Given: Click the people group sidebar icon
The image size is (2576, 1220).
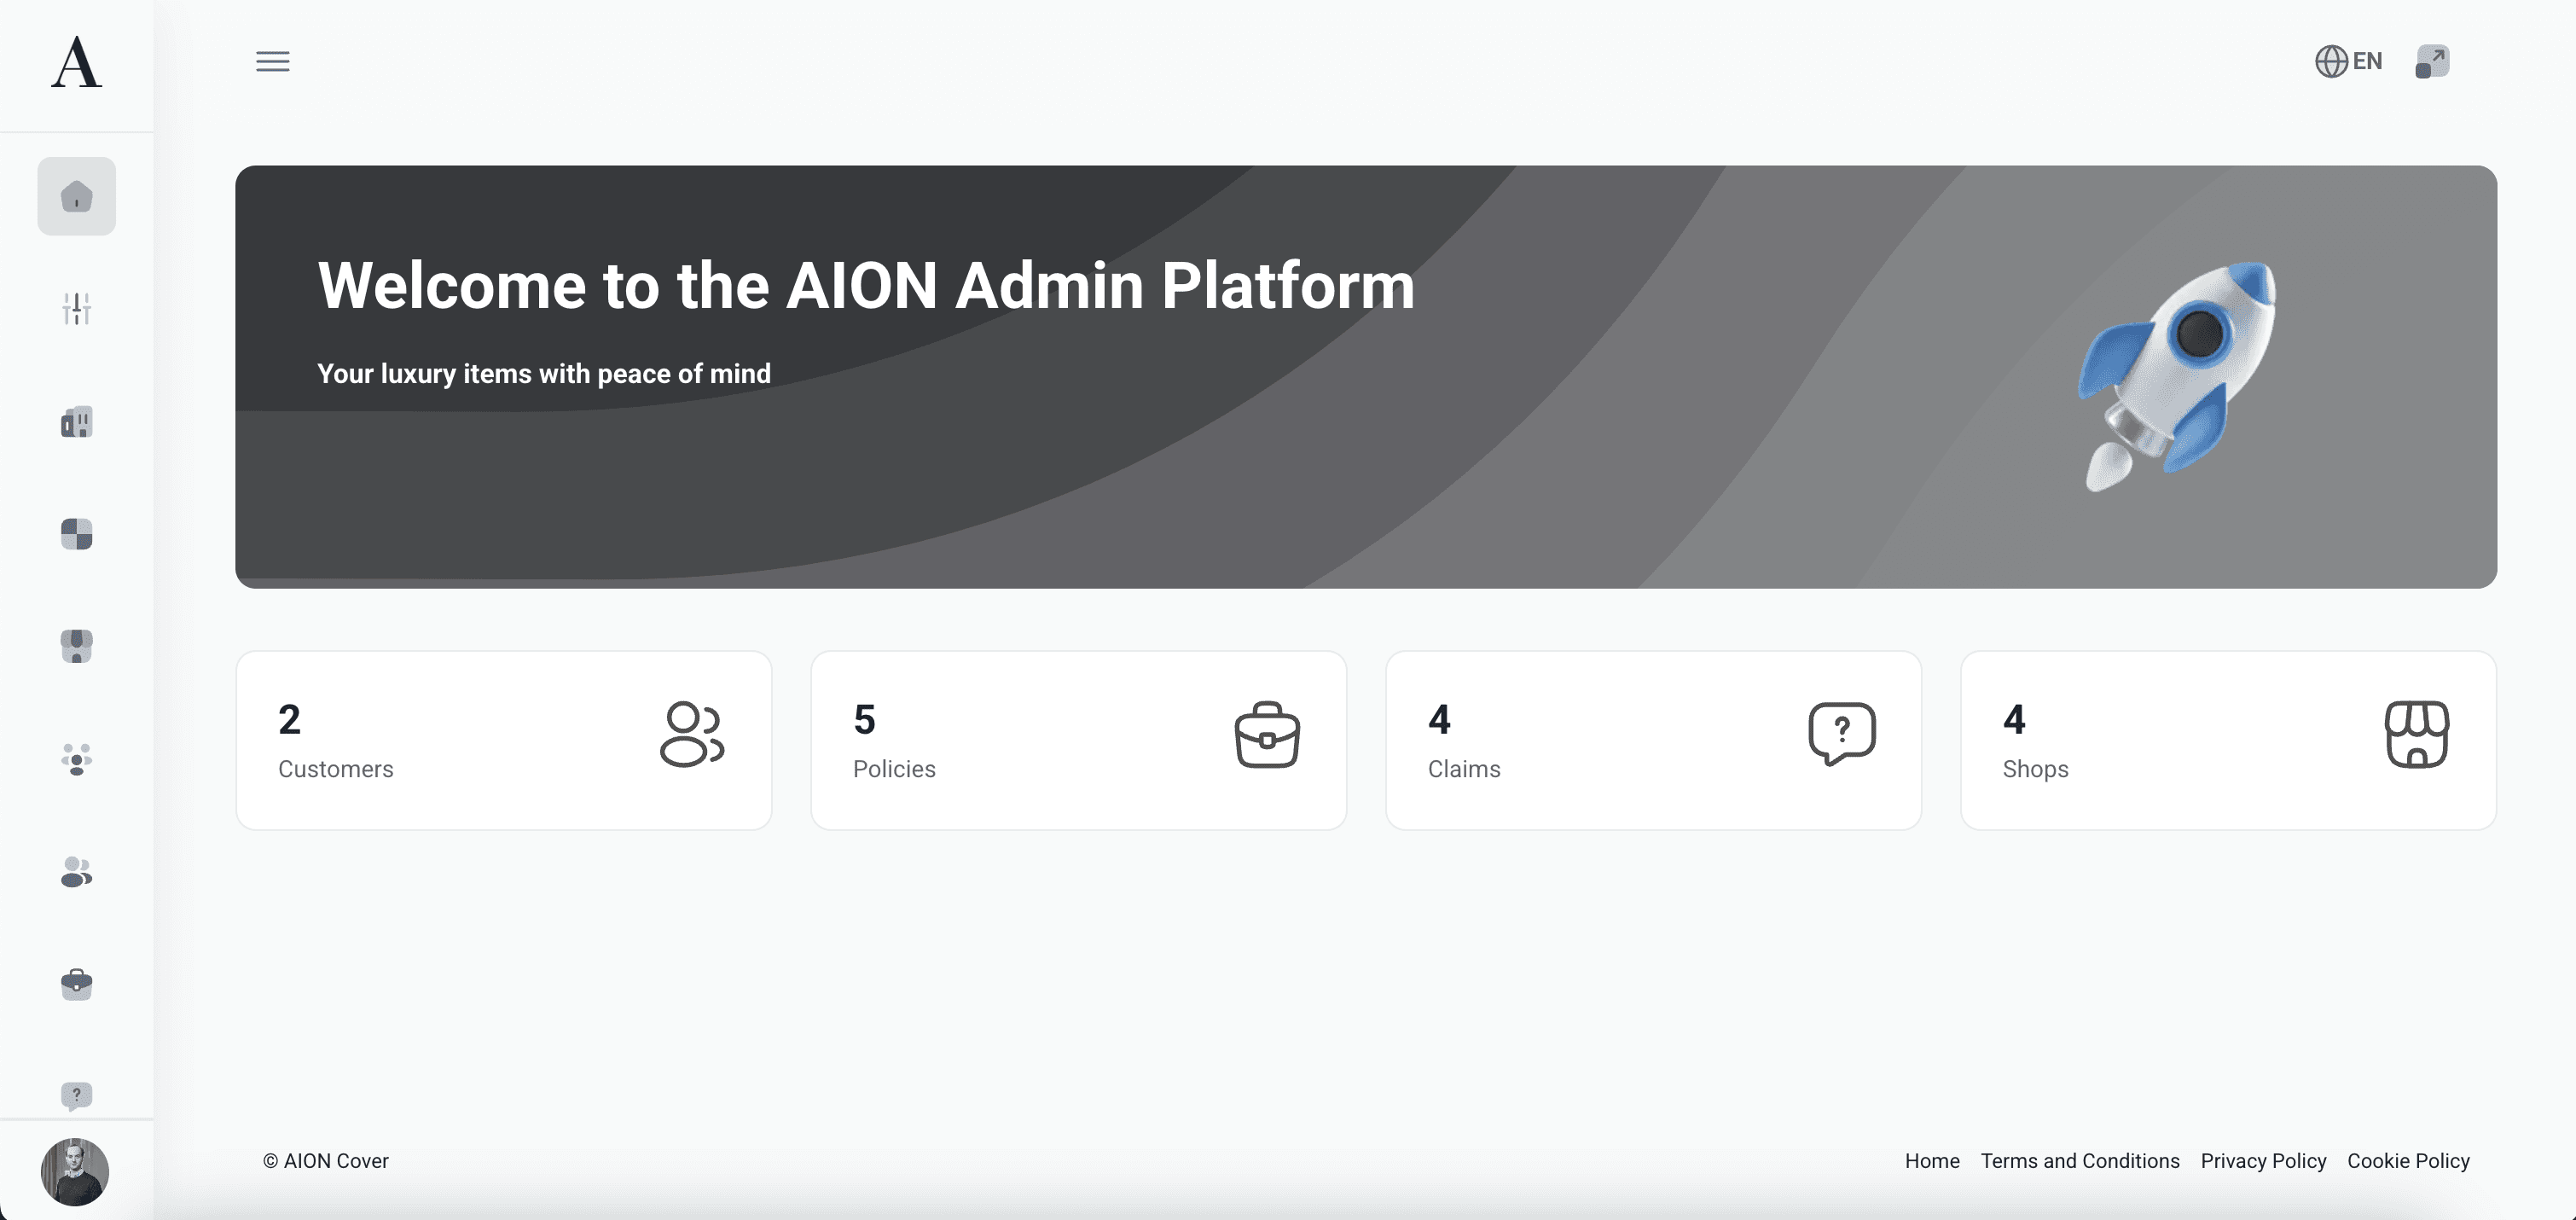Looking at the screenshot, I should 77,759.
